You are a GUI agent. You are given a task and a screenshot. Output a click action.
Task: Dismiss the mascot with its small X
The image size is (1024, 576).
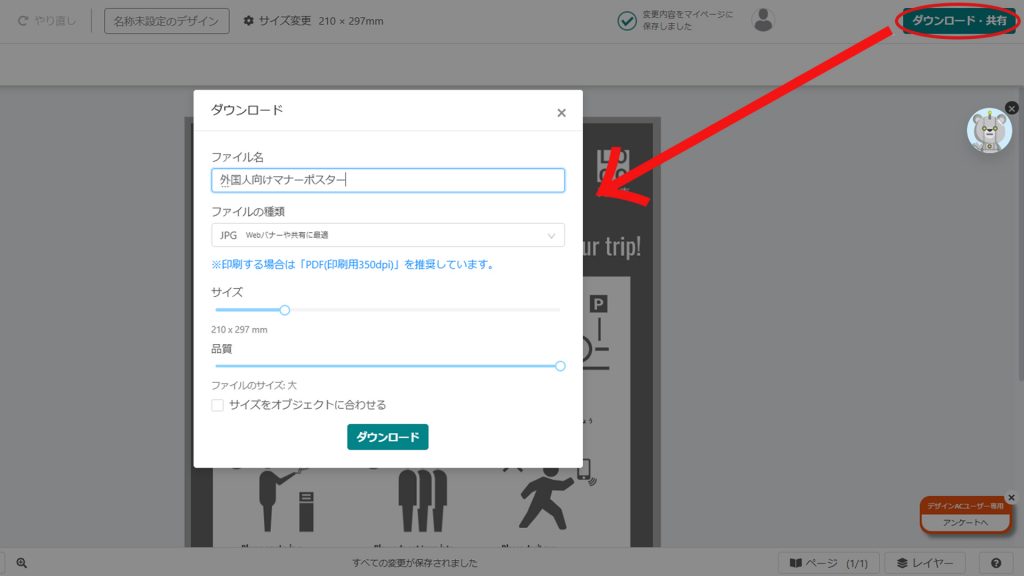[1011, 108]
